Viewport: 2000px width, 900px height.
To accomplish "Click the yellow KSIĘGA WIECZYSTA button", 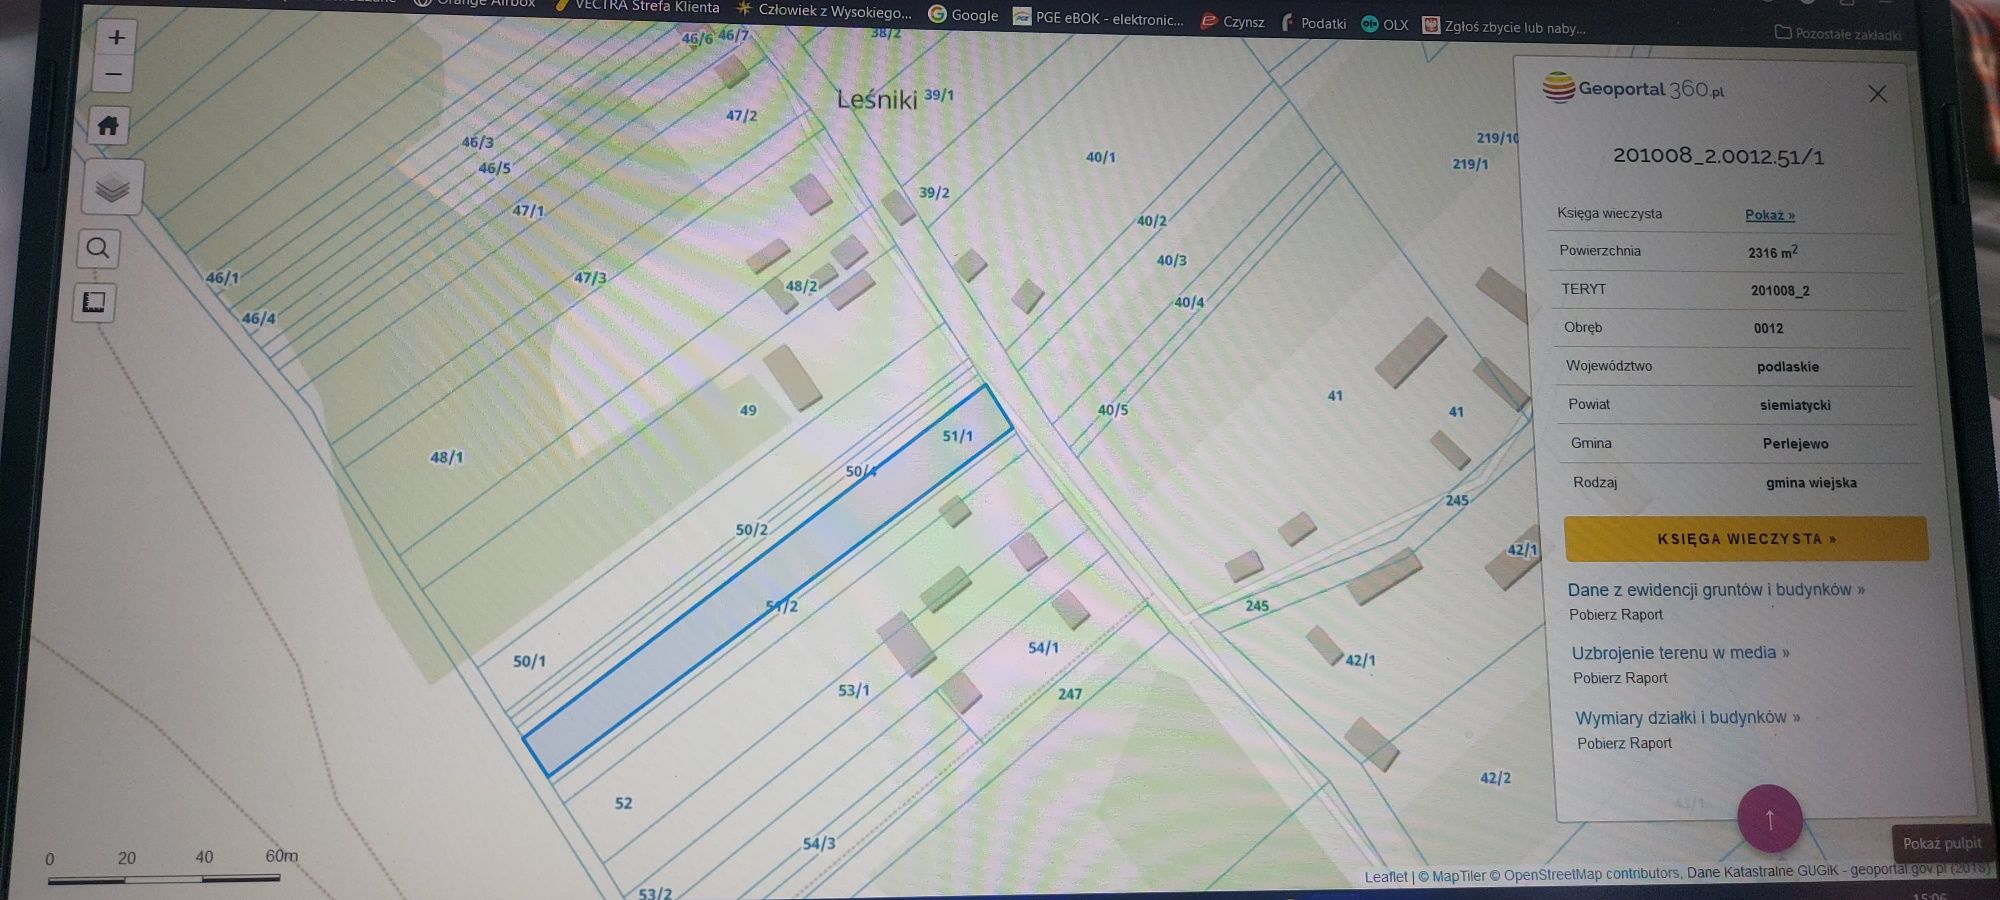I will [1745, 539].
